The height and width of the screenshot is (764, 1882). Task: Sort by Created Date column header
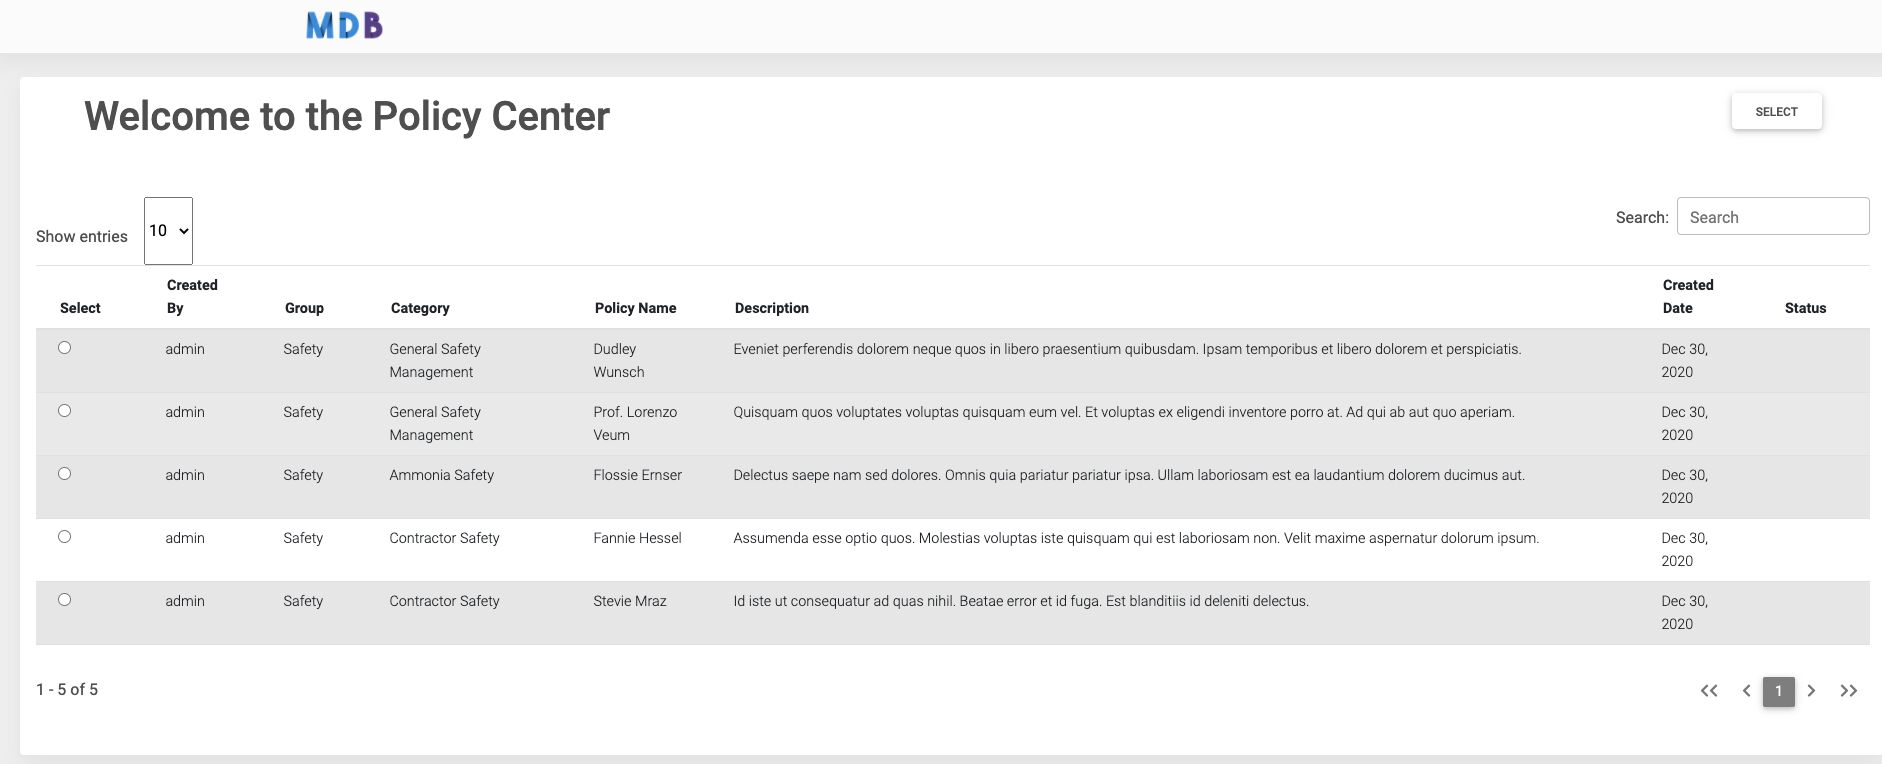(1688, 297)
